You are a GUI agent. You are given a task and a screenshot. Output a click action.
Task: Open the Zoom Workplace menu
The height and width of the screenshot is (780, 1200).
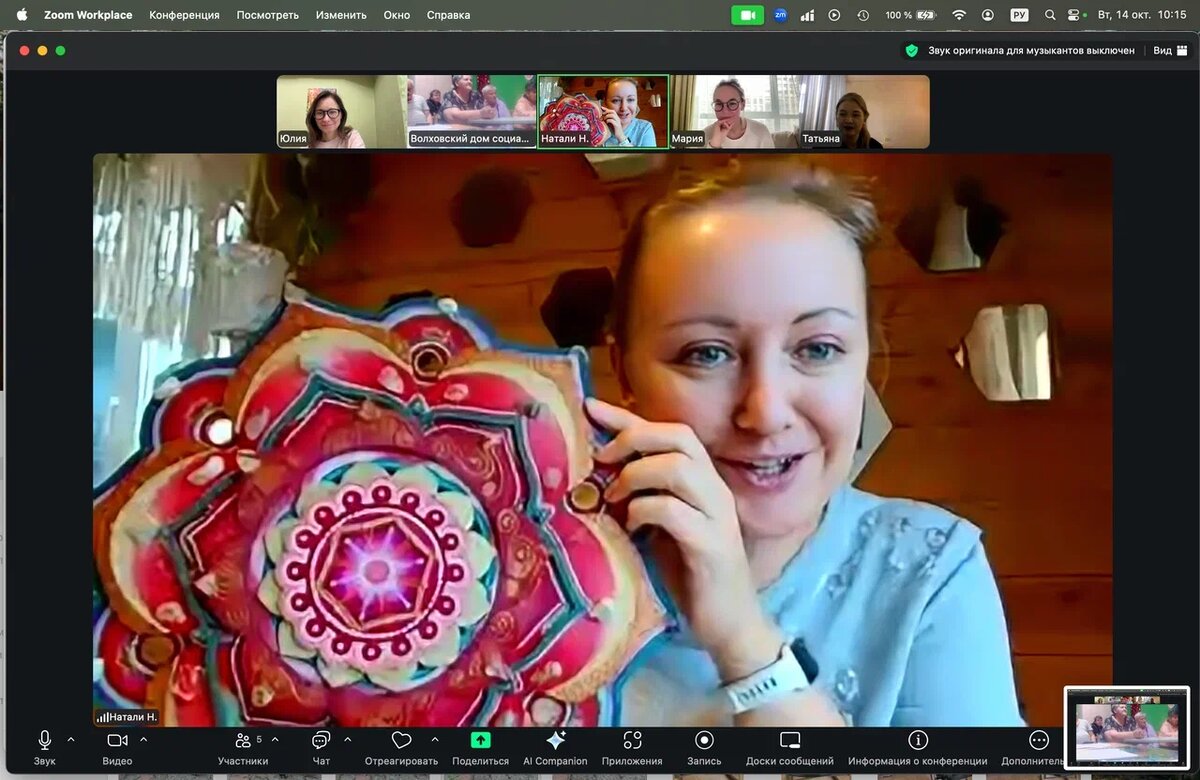88,15
